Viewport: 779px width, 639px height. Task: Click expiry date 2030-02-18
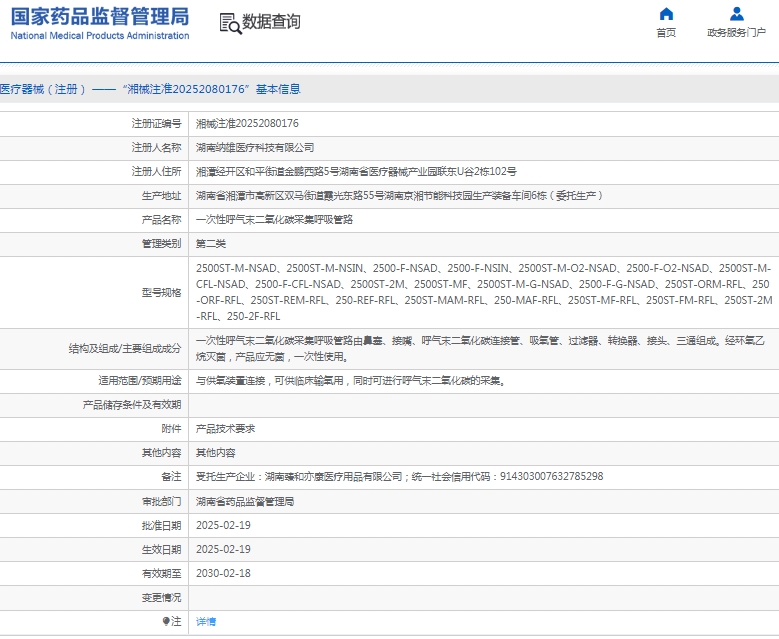tap(223, 573)
